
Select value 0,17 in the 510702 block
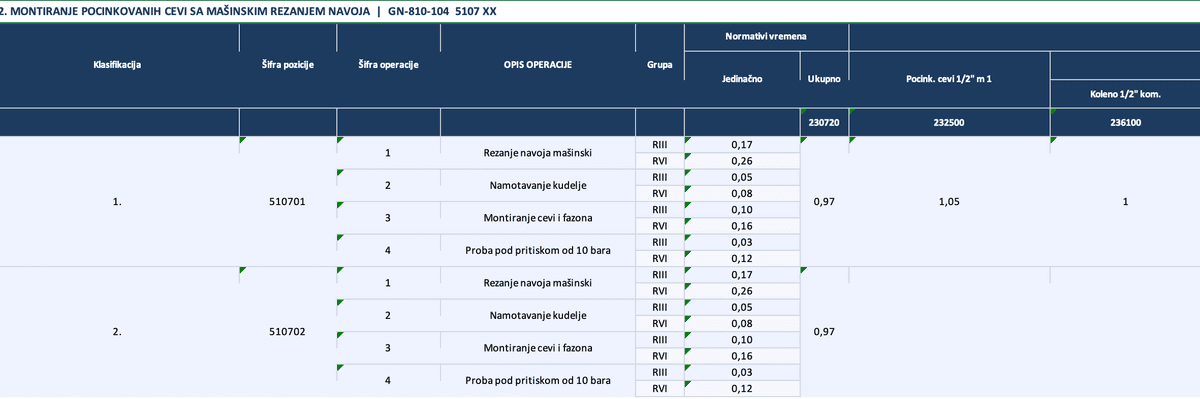742,274
